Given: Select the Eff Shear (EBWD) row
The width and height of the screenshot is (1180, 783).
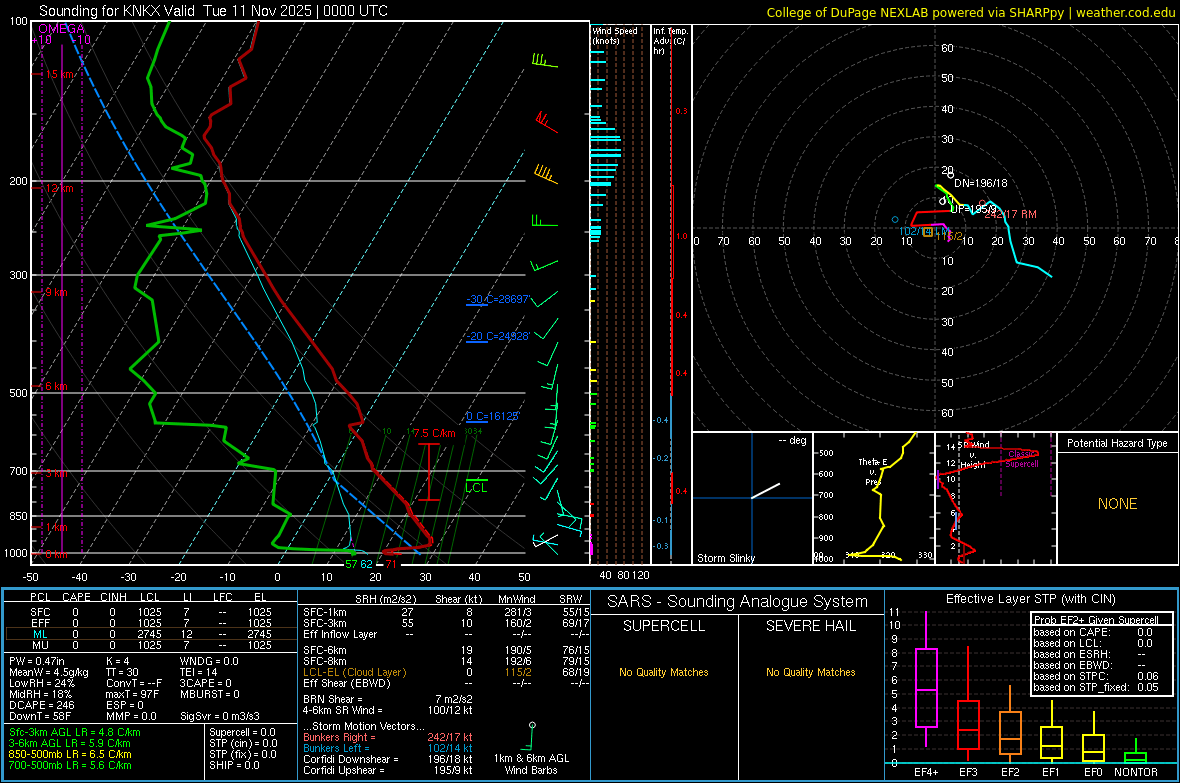Looking at the screenshot, I should [446, 684].
